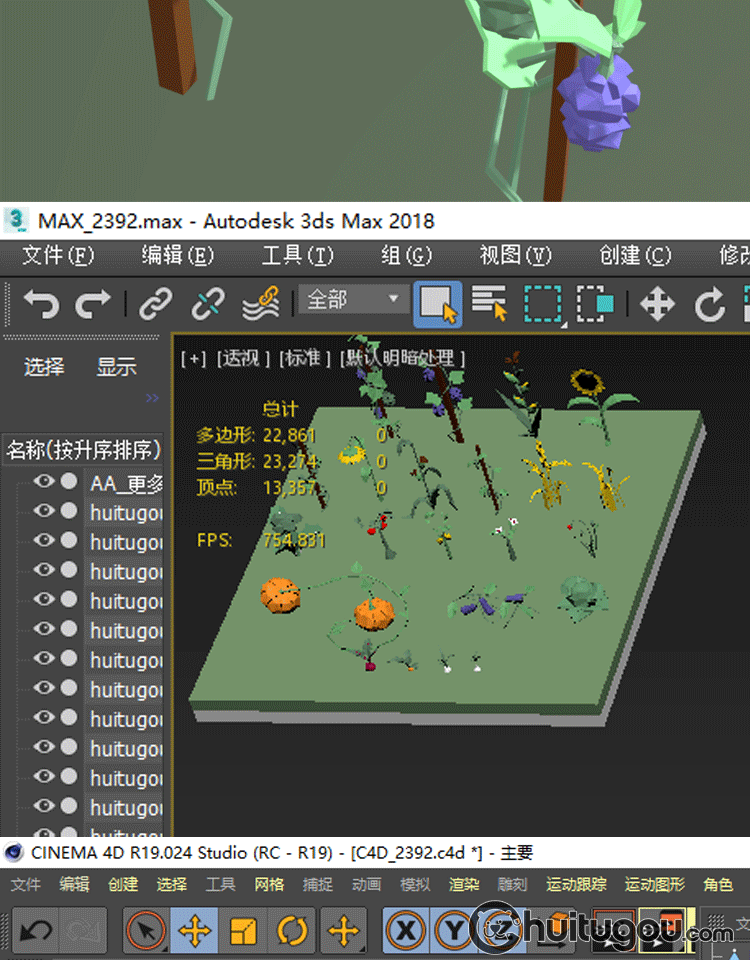Select the Unlink Selection tool (broken chain)

tap(208, 303)
